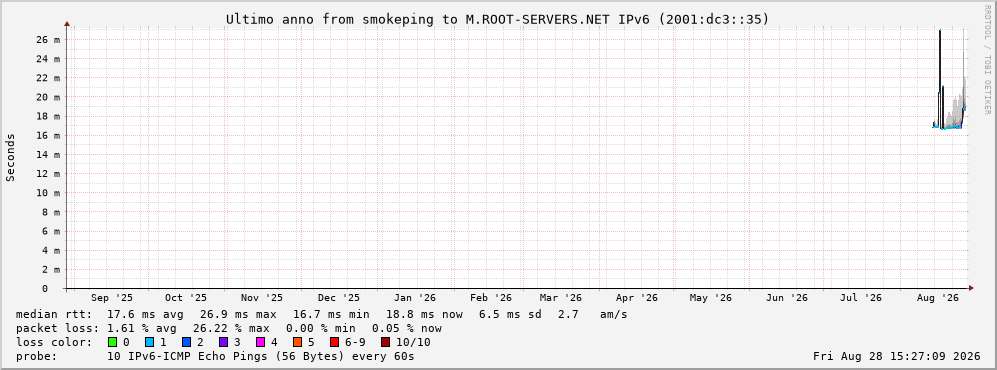Click the tall latency spike in August
This screenshot has height=370, width=997.
(940, 76)
